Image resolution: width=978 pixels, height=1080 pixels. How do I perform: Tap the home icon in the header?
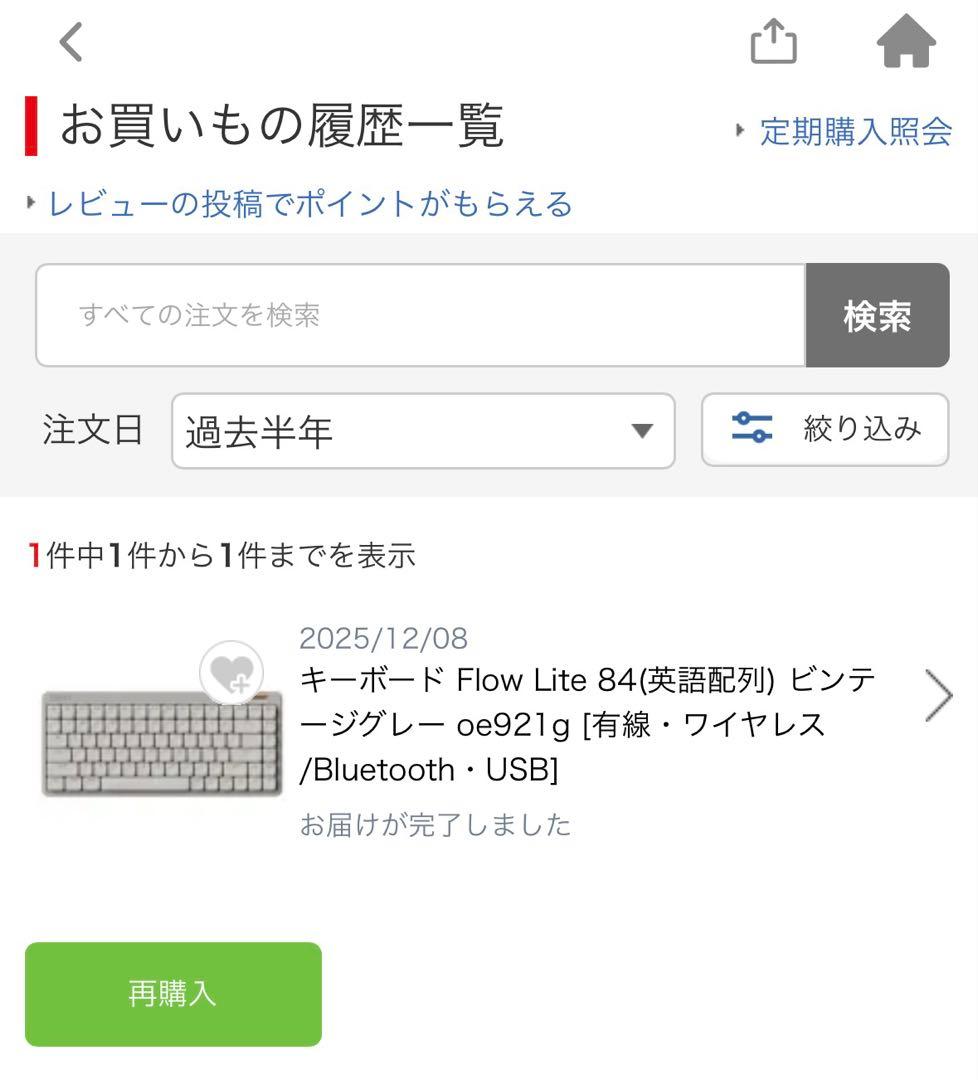click(x=905, y=42)
